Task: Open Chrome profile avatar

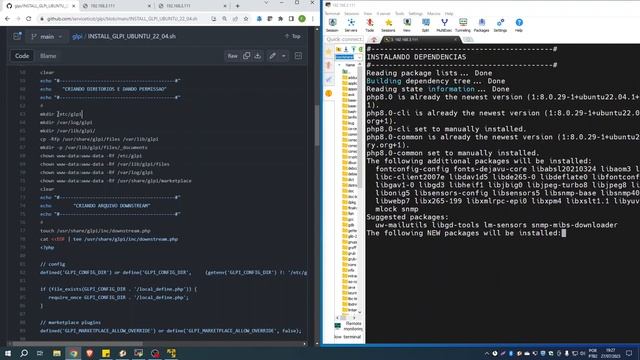Action: point(302,19)
